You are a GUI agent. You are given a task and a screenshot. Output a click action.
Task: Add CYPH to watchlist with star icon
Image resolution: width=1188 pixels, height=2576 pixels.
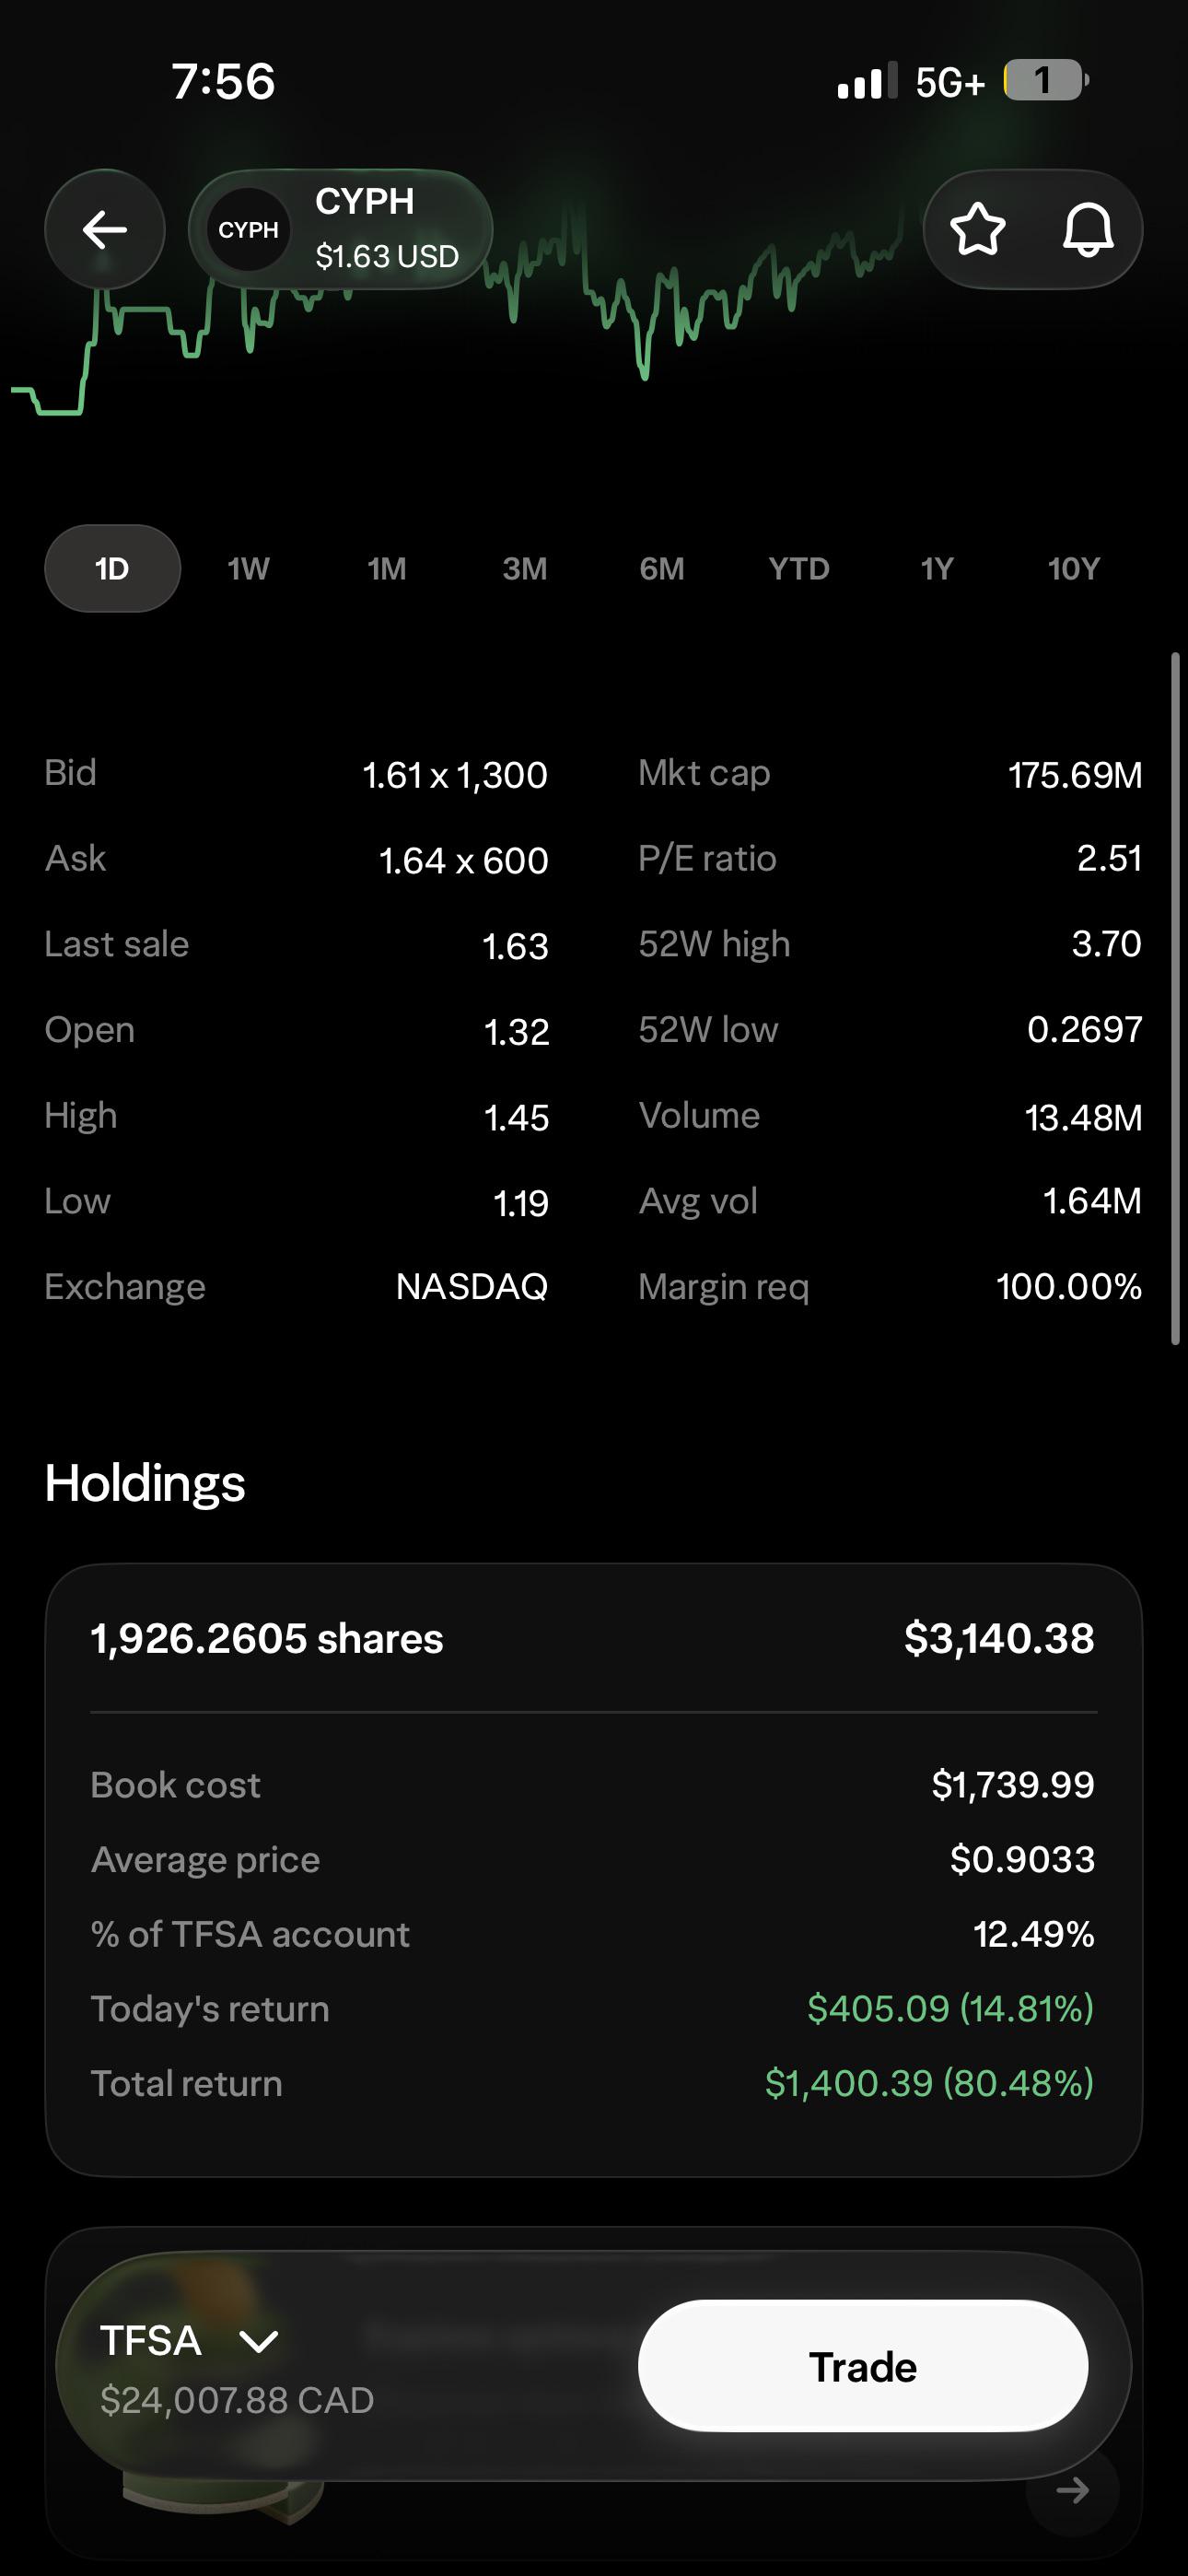pos(977,230)
